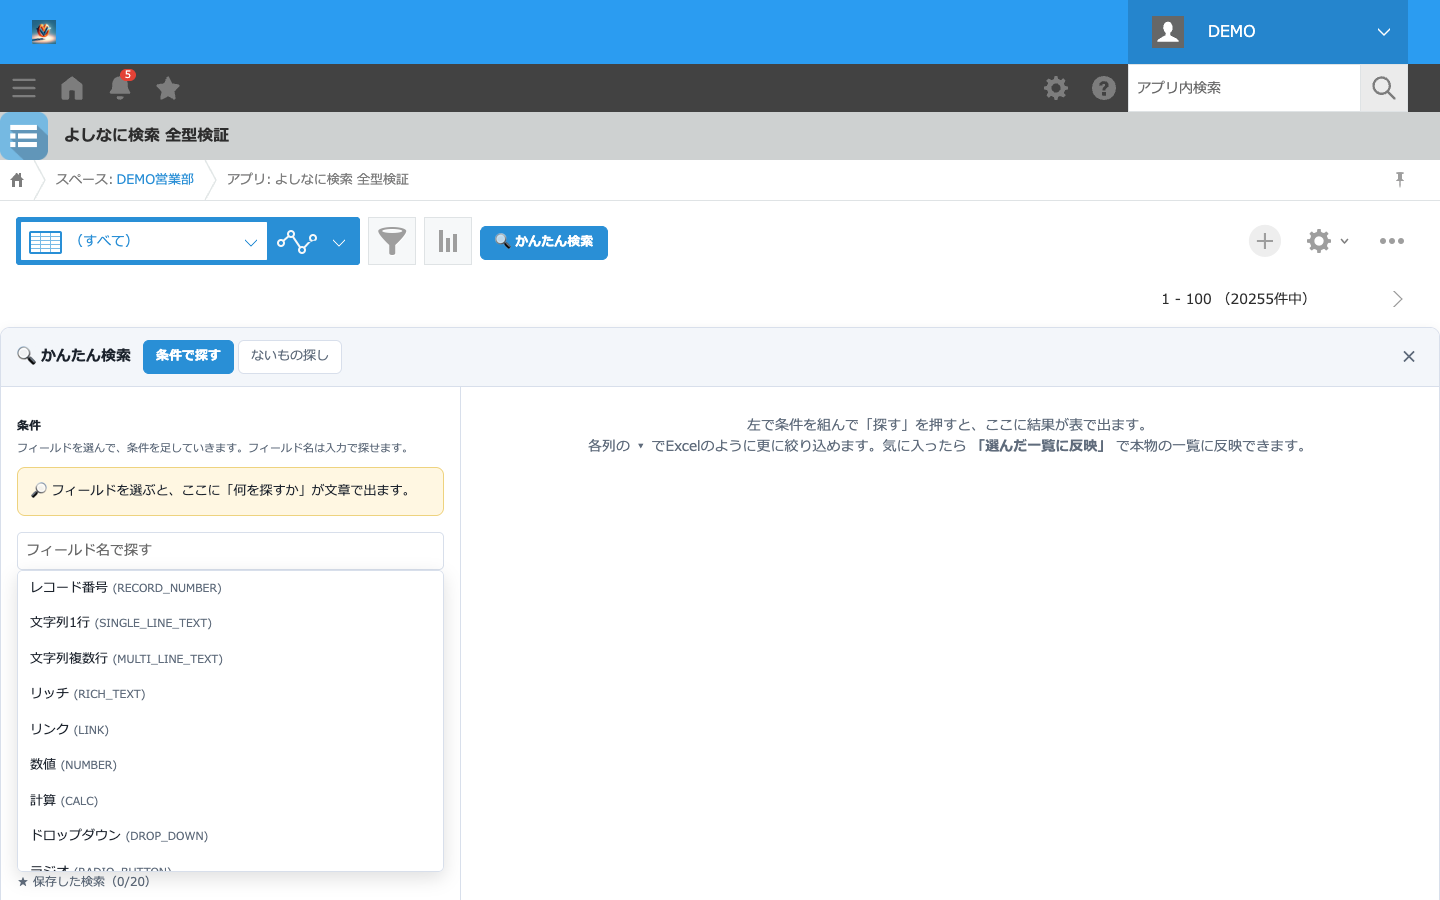Screen dimensions: 1440x900
Task: Click the logo in the top-left corner
Action: pos(43,32)
